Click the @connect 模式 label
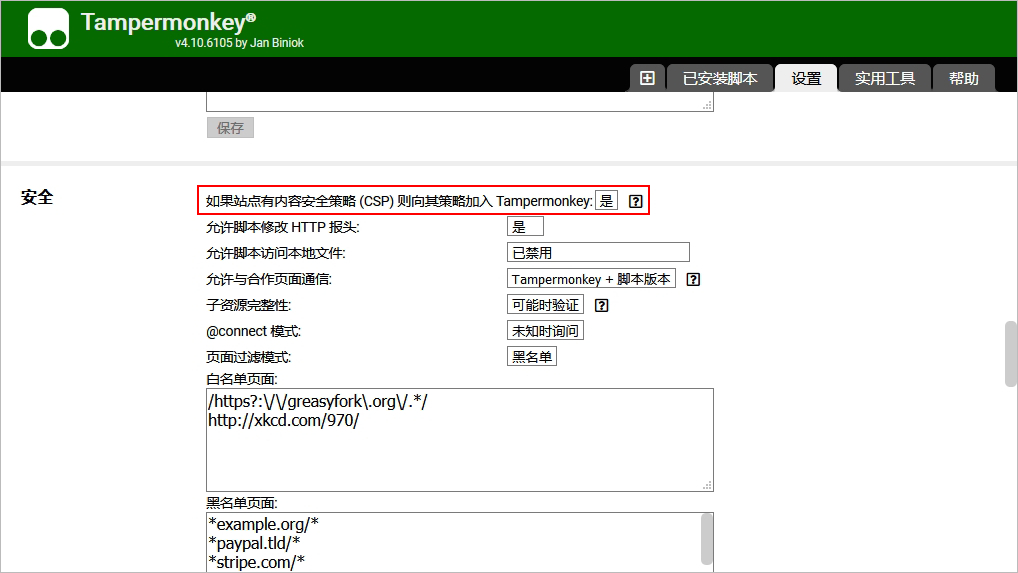The image size is (1018, 573). coord(253,331)
